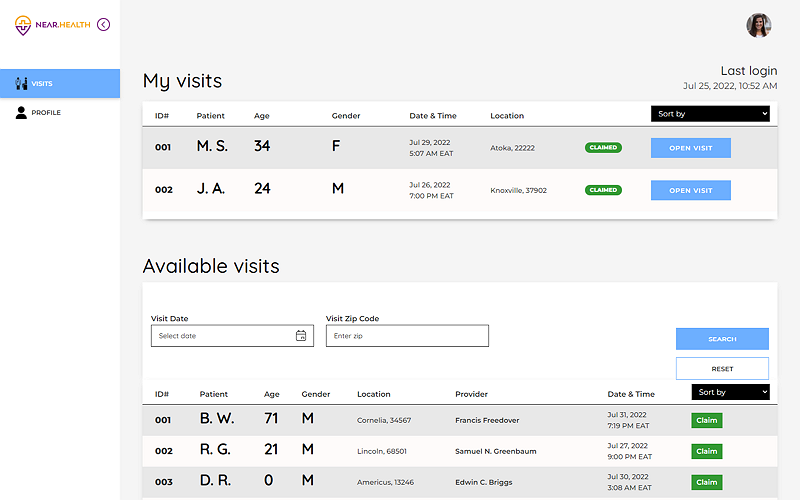Viewport: 800px width, 500px height.
Task: Click the Visit Date input field
Action: point(222,336)
